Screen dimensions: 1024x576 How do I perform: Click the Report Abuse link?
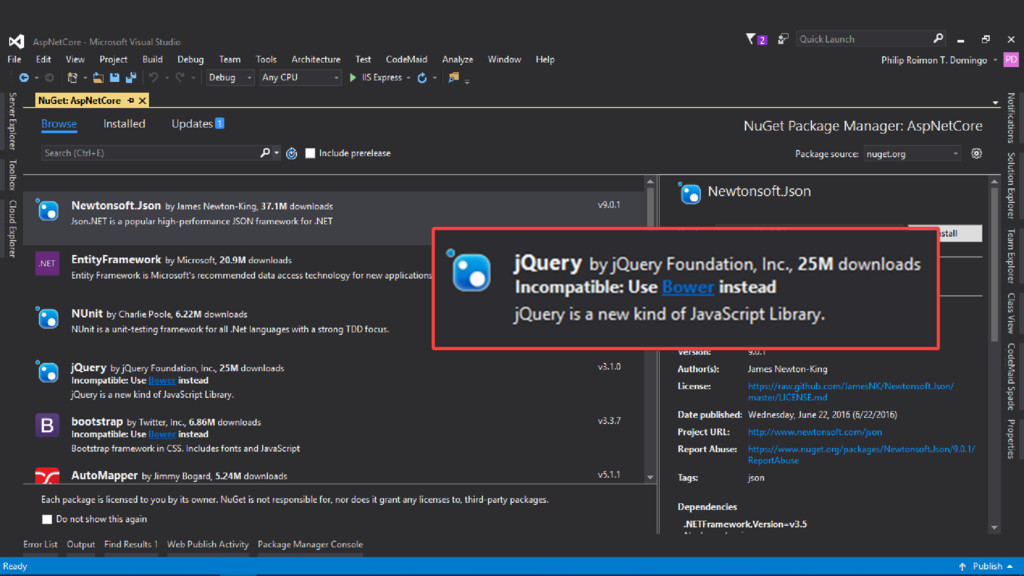861,455
